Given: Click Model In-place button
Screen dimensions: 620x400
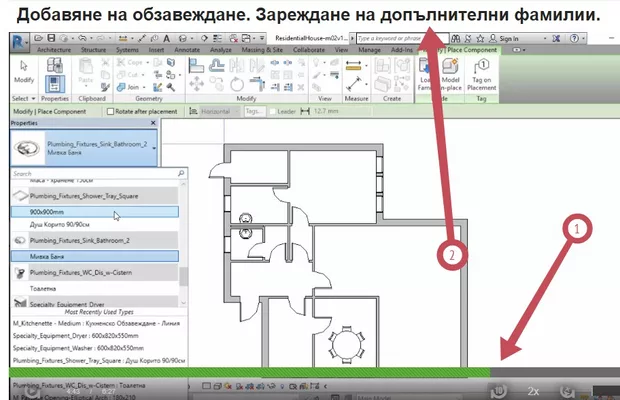Looking at the screenshot, I should (450, 74).
